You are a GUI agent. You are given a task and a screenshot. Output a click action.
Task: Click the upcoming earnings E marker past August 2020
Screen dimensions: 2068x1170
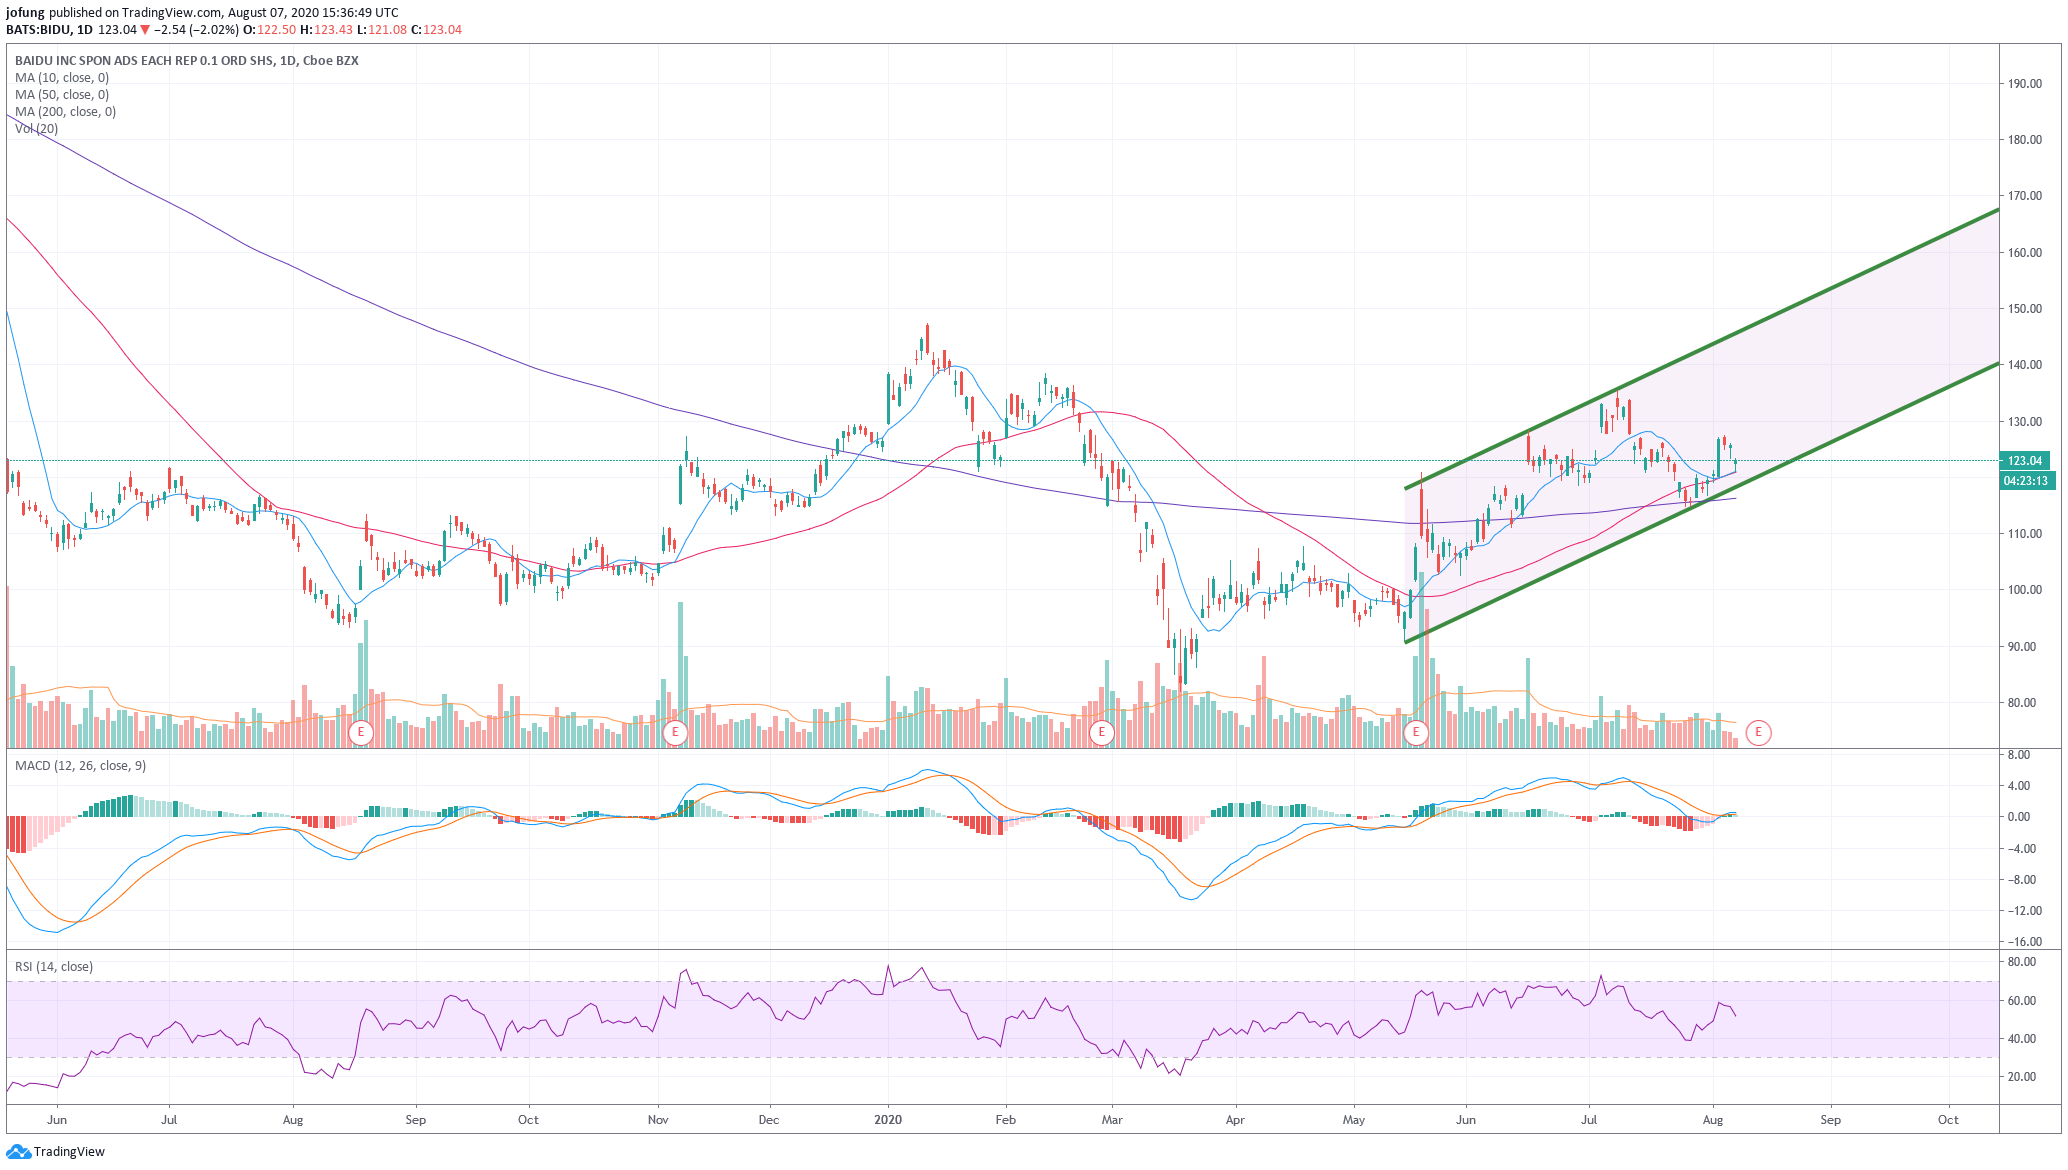point(1758,733)
